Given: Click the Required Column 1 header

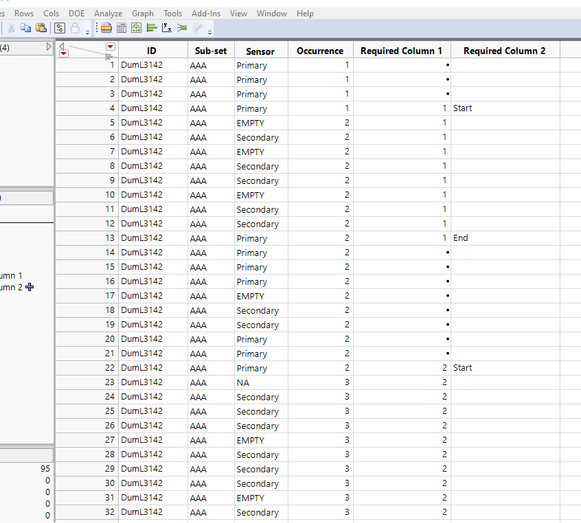Looking at the screenshot, I should [x=401, y=51].
